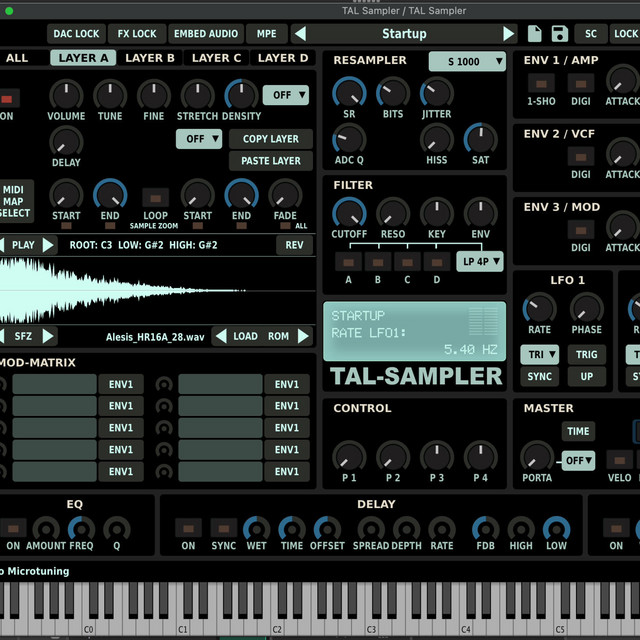Click the SAT knob
Screen dimensions: 640x640
coord(480,139)
